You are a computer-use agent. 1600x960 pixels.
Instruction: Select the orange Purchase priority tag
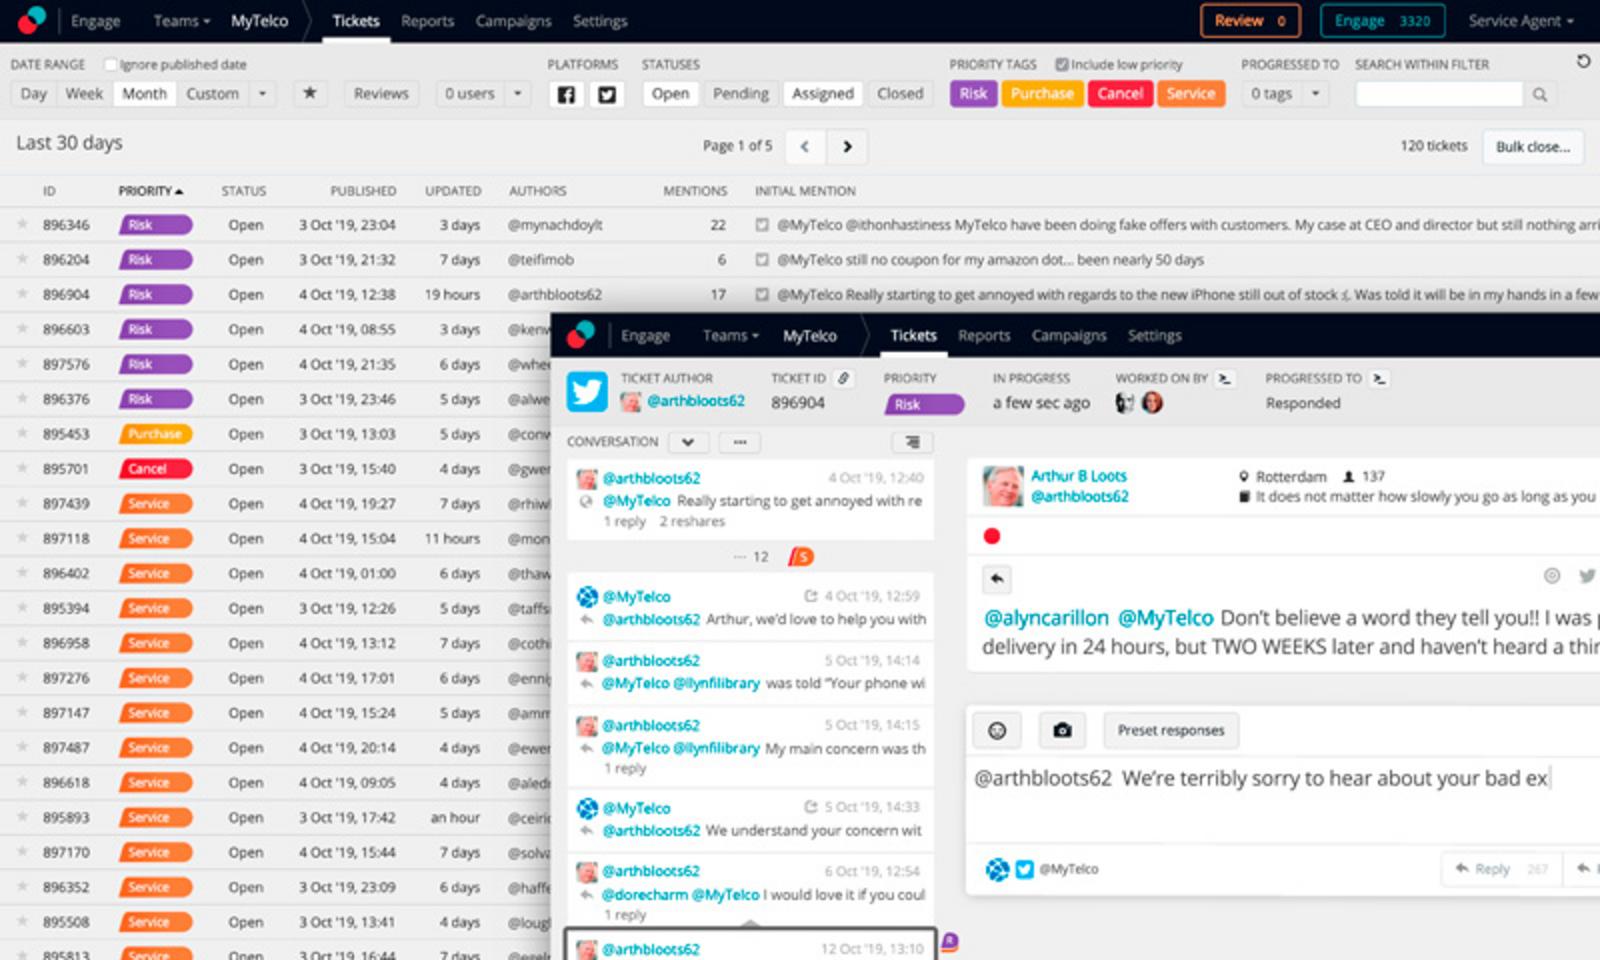1042,93
